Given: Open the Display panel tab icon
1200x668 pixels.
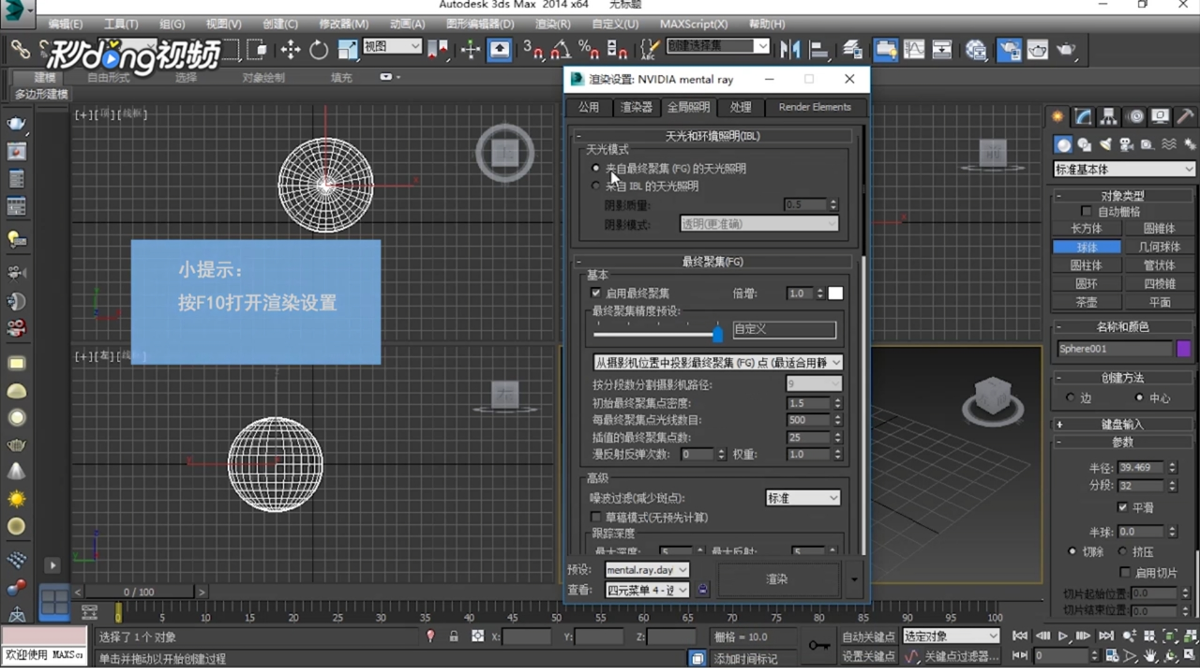Looking at the screenshot, I should (x=1160, y=116).
